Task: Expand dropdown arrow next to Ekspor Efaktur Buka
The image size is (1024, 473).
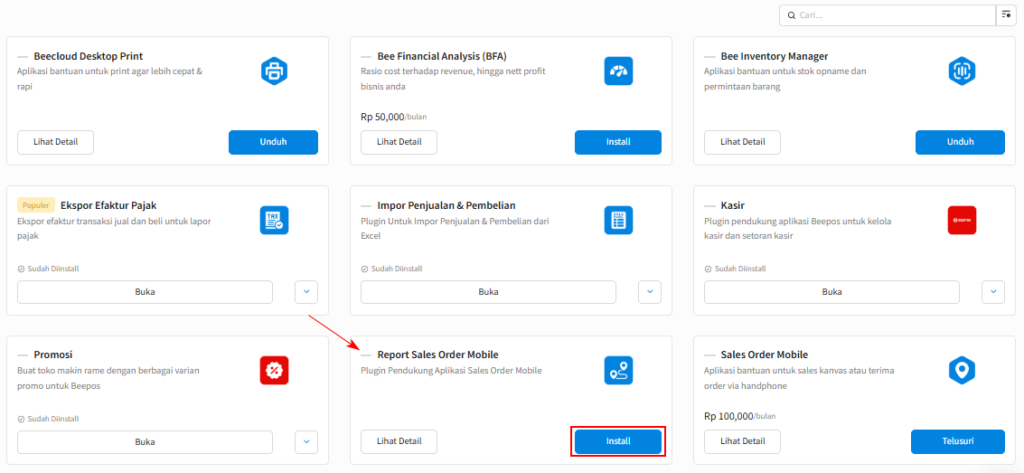Action: [x=306, y=292]
